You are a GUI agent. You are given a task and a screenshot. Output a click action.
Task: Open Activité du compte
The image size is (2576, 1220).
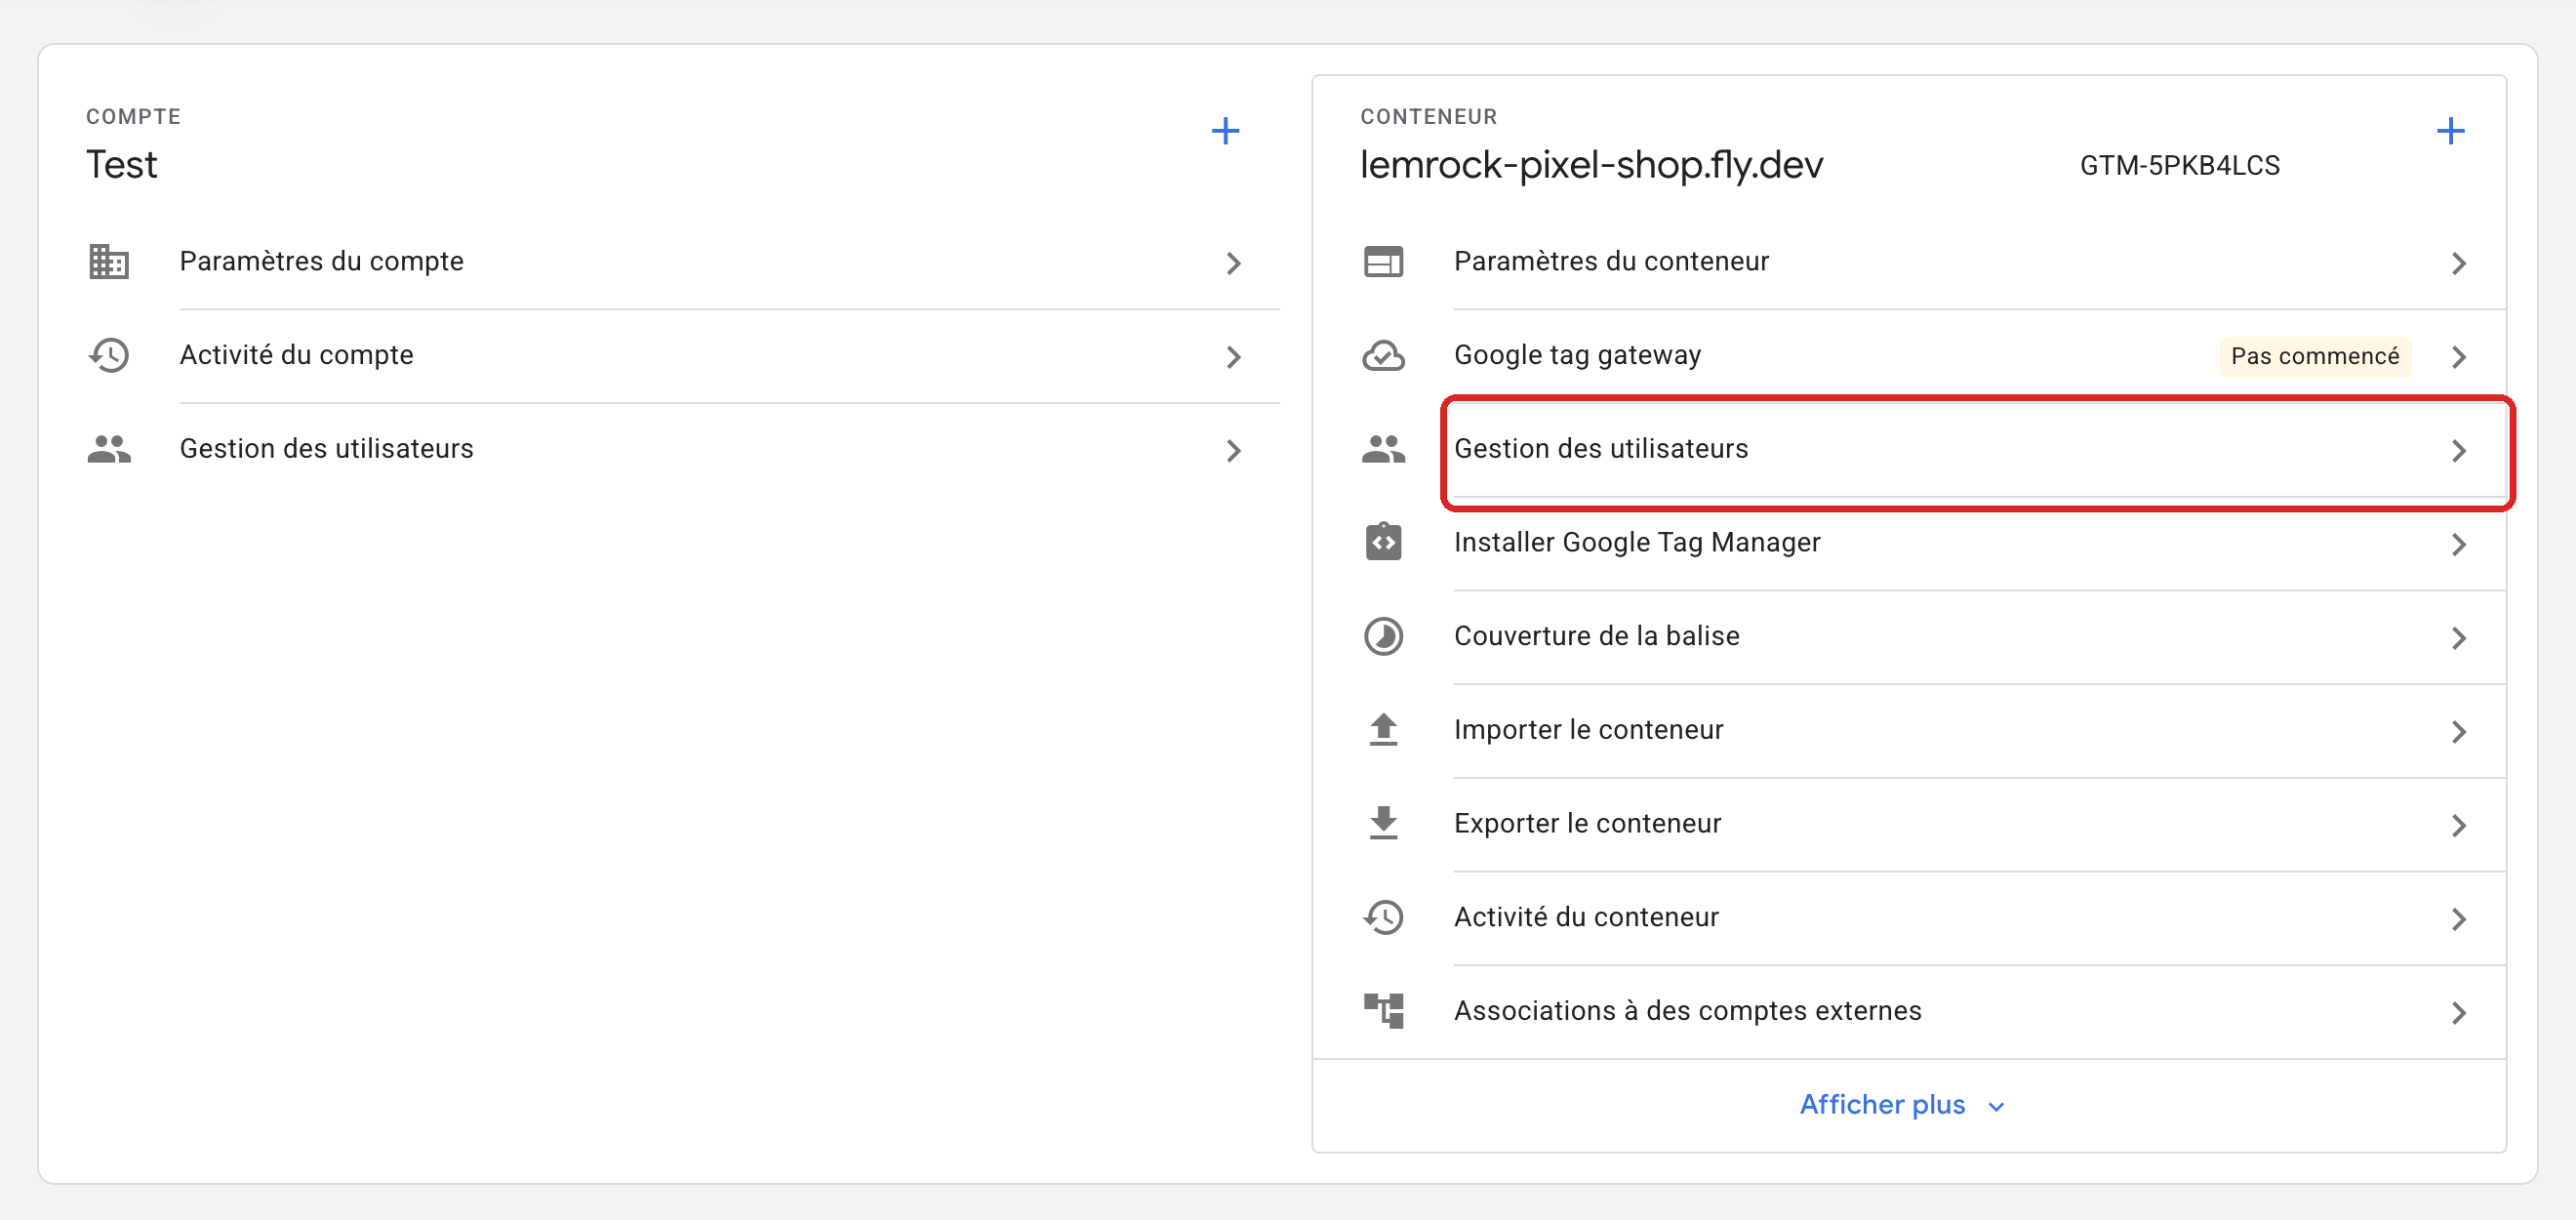(x=684, y=356)
